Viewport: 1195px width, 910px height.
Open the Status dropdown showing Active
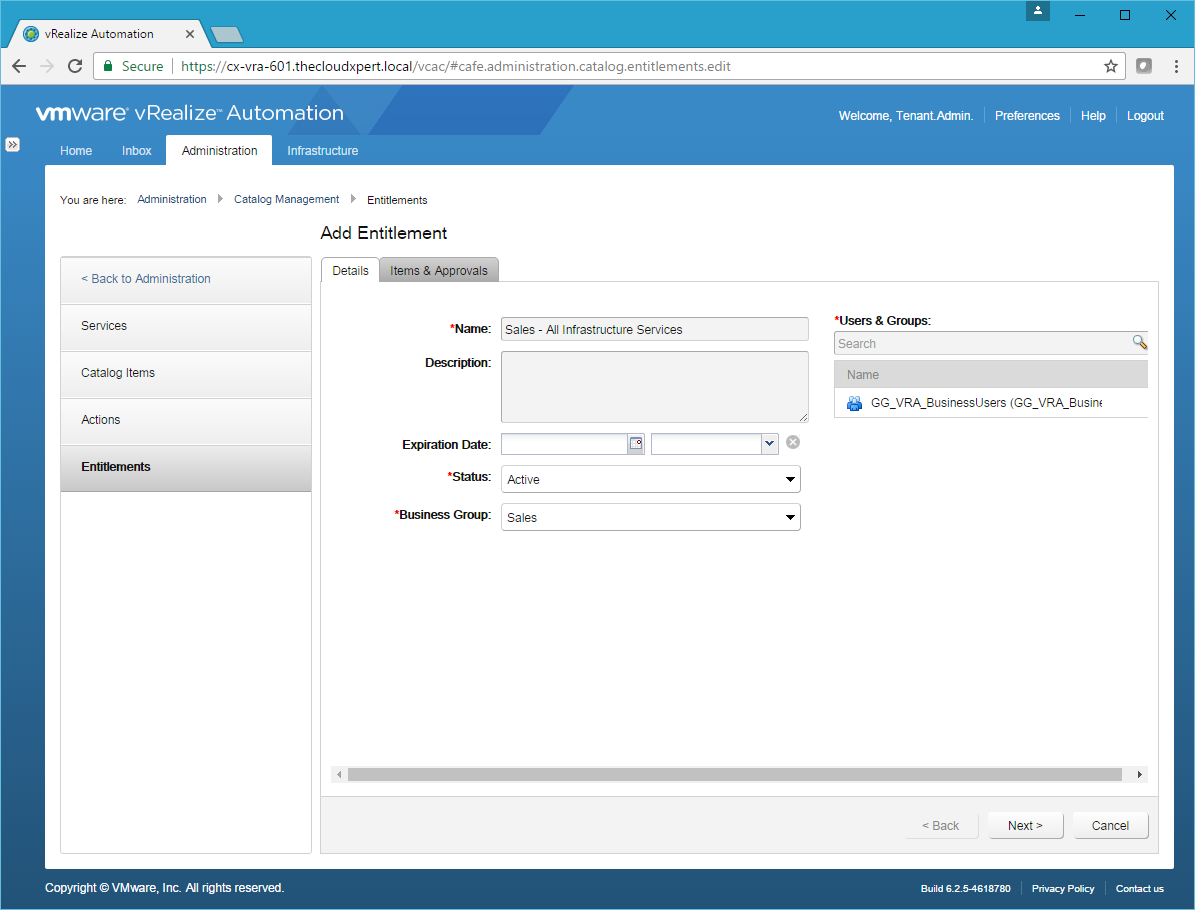coord(650,479)
